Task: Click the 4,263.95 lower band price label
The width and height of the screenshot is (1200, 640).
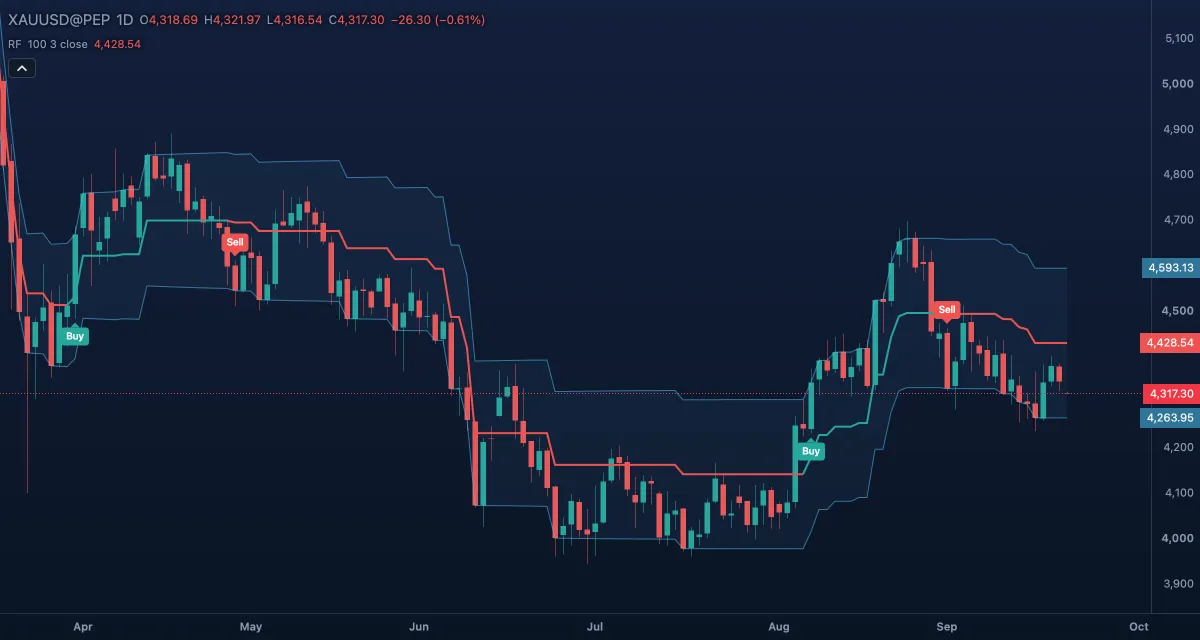Action: click(1169, 418)
